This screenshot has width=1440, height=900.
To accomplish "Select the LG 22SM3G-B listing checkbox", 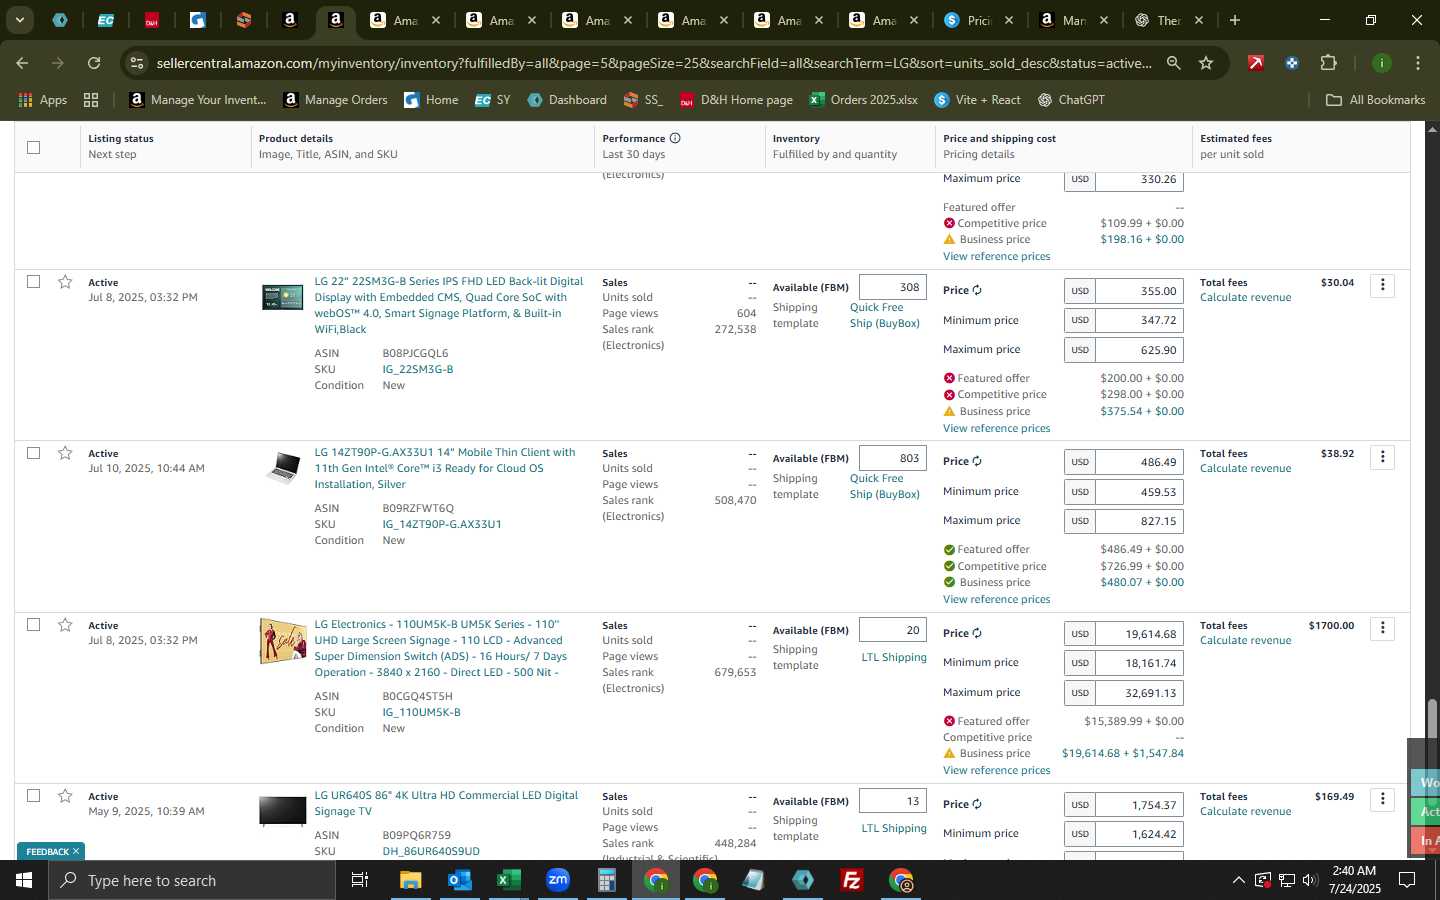I will (33, 282).
